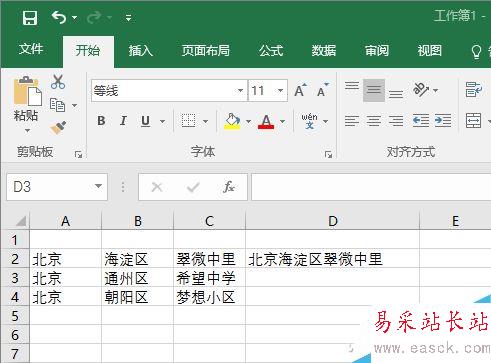Expand the 粘贴 paste options arrow
This screenshot has height=363, width=491.
tap(27, 131)
